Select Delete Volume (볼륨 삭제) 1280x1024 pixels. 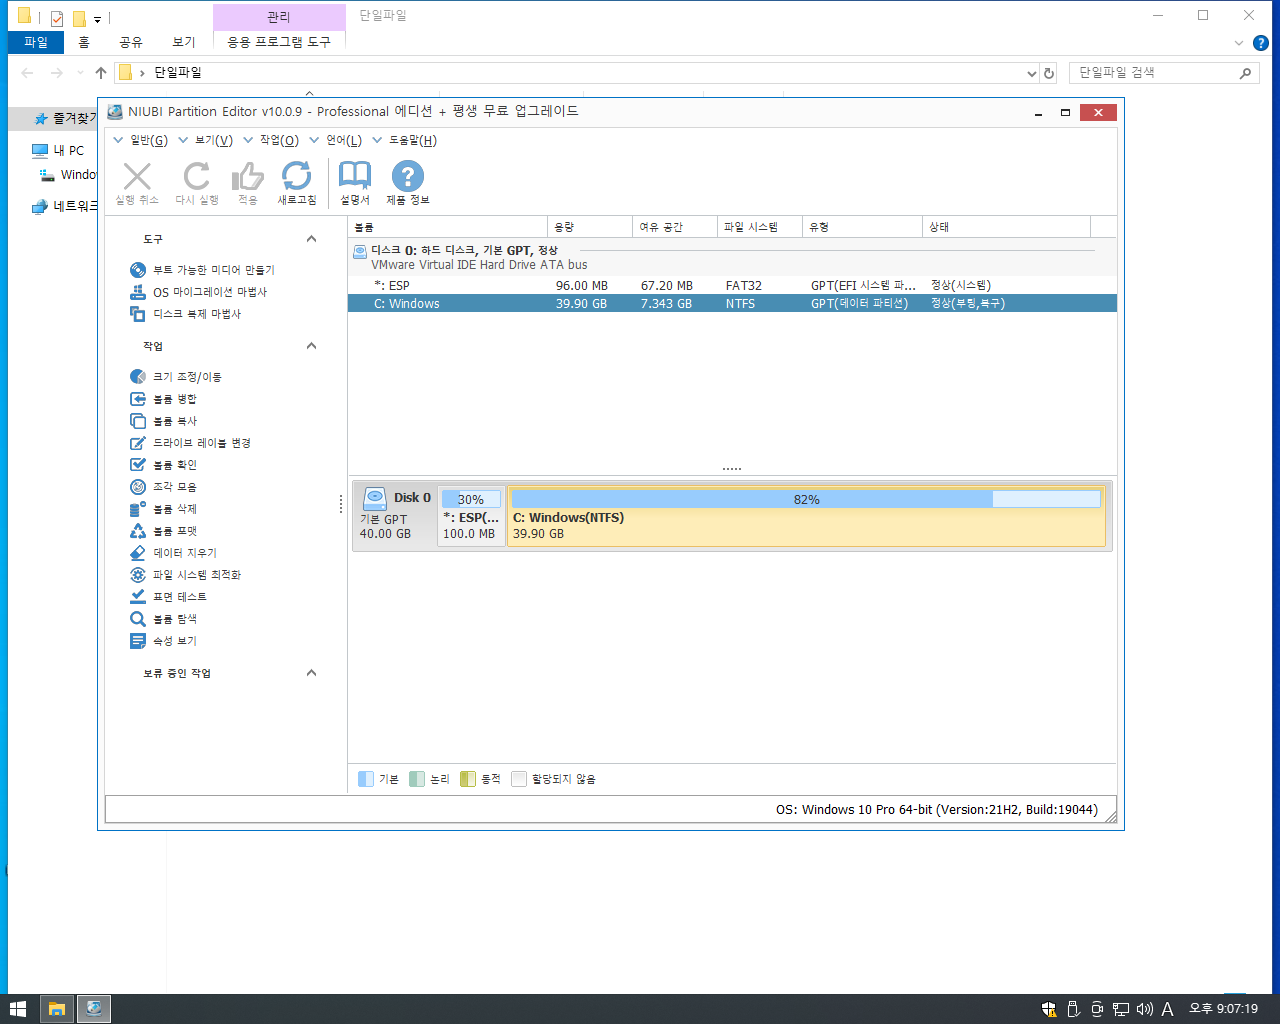tap(164, 509)
